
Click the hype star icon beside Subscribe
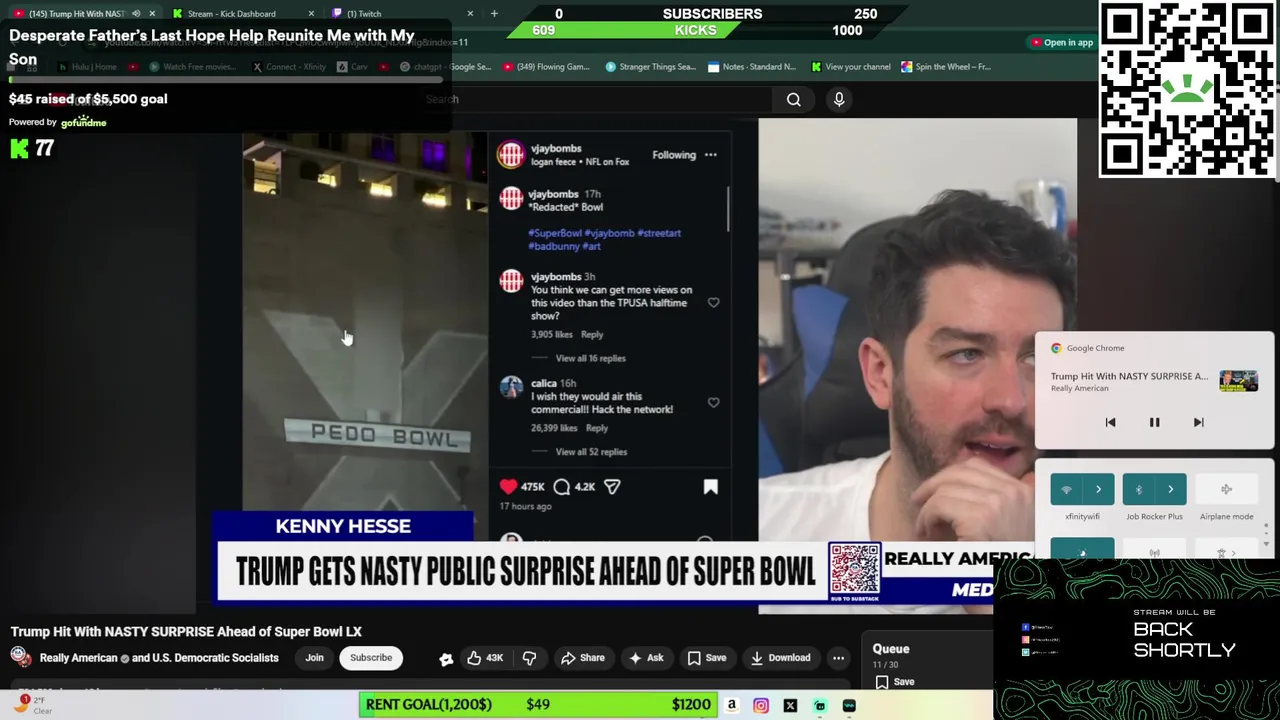coord(446,658)
